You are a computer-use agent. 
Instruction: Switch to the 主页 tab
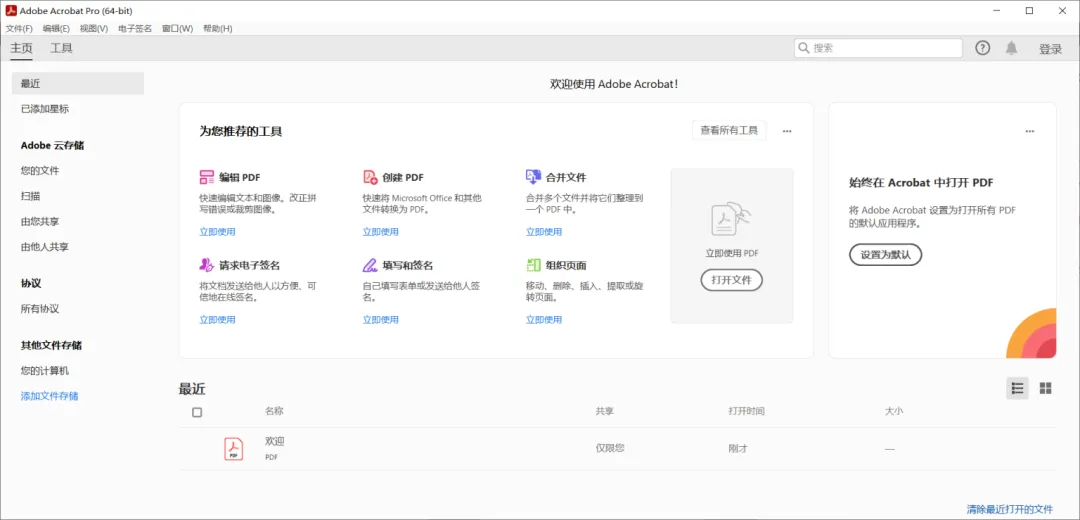click(21, 48)
